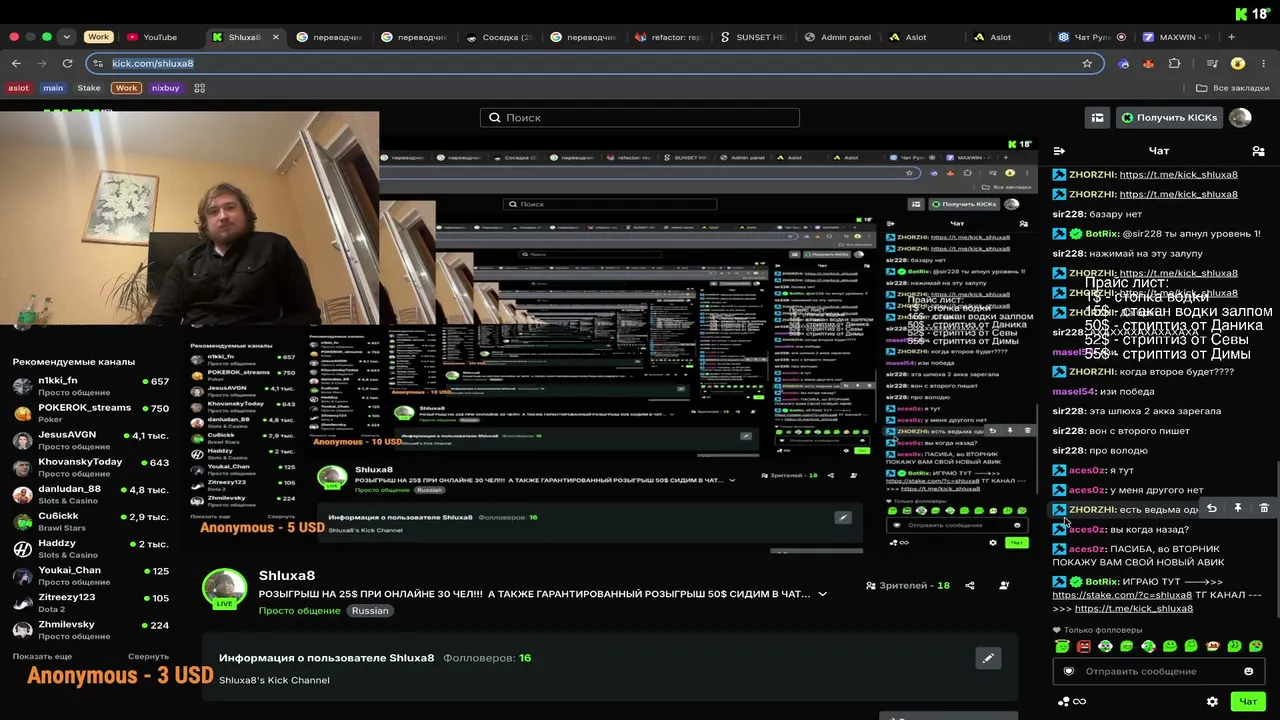Open the emoji picker in message box
This screenshot has height=720, width=1280.
click(x=1248, y=671)
